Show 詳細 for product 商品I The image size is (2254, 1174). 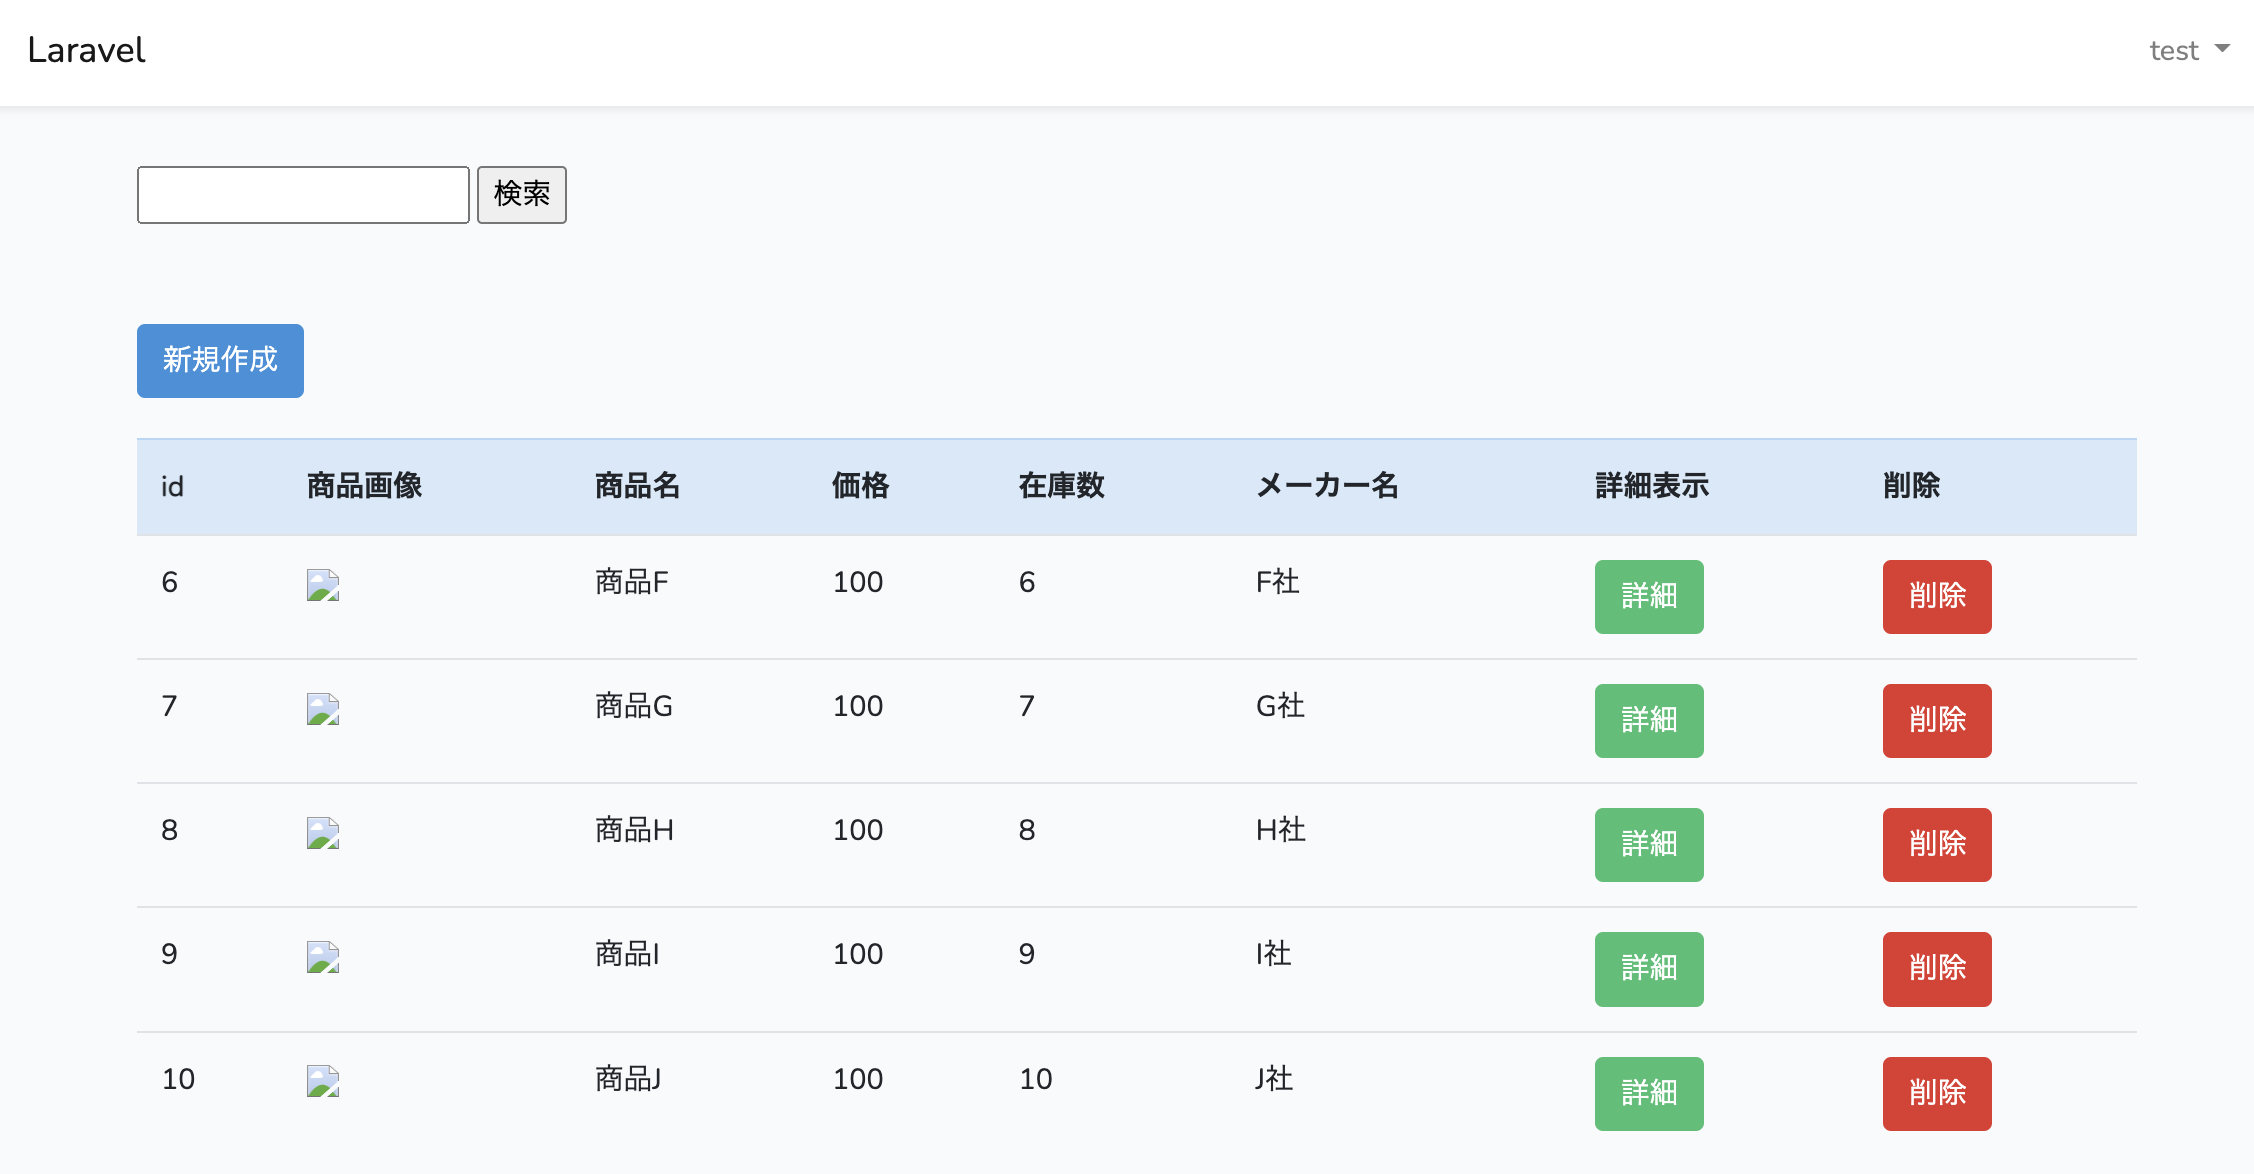pyautogui.click(x=1648, y=968)
